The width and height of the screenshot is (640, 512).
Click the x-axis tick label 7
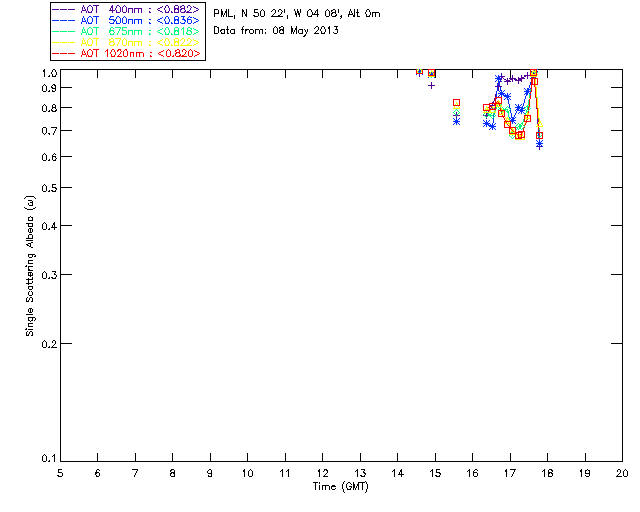135,473
